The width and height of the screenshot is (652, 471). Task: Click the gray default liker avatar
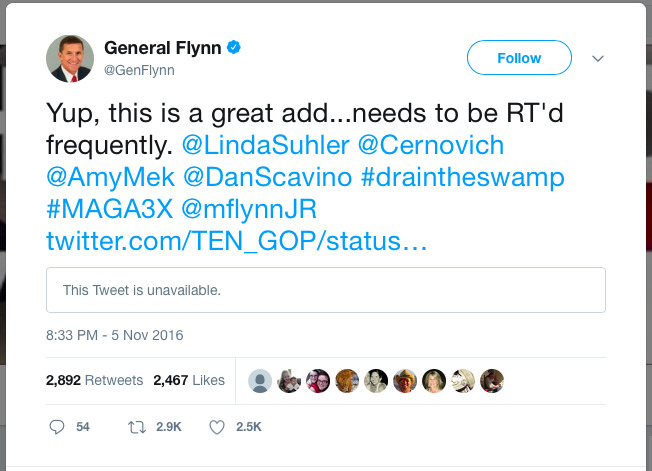260,380
